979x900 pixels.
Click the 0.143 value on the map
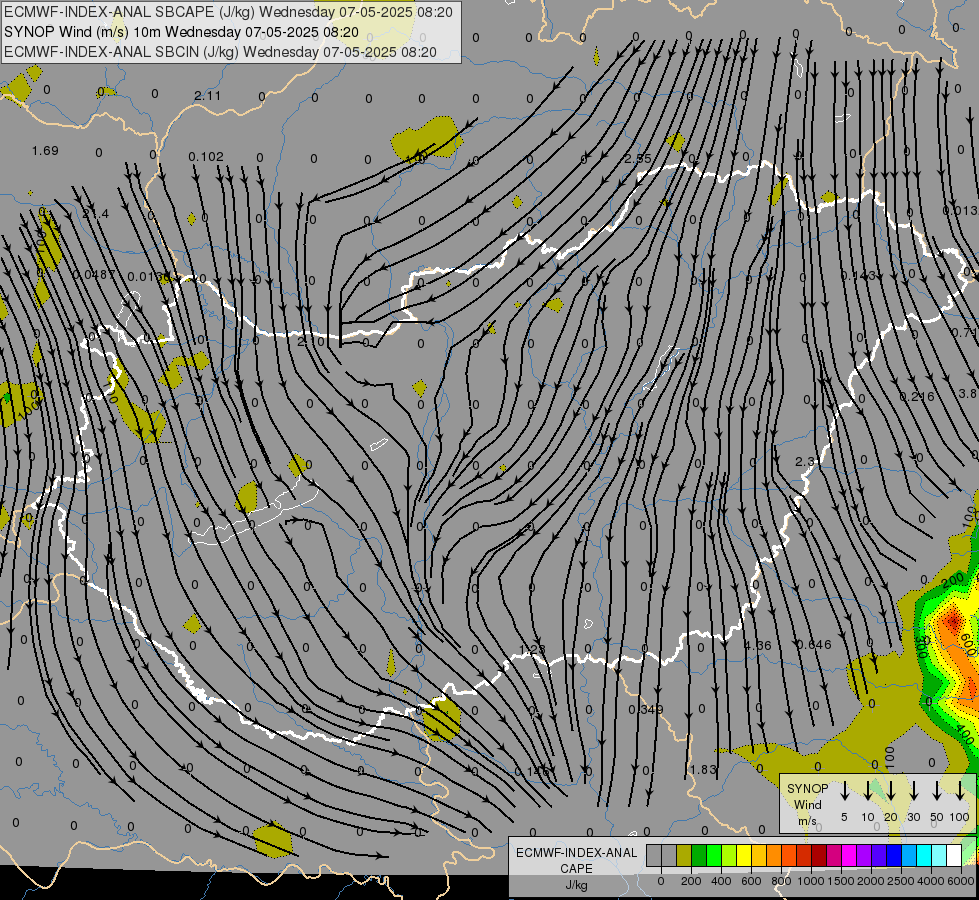(x=858, y=275)
